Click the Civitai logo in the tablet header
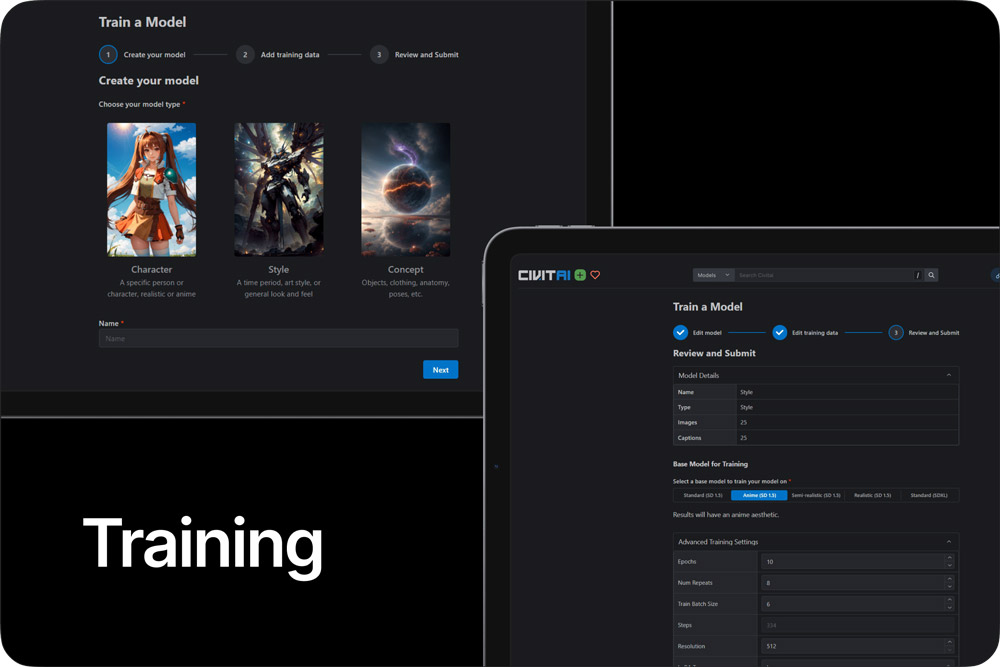Viewport: 1000px width, 667px height. point(544,275)
